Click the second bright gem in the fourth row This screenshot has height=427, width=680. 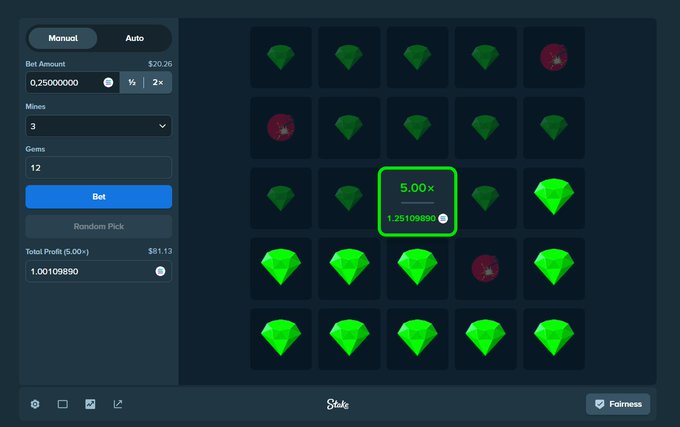[349, 268]
